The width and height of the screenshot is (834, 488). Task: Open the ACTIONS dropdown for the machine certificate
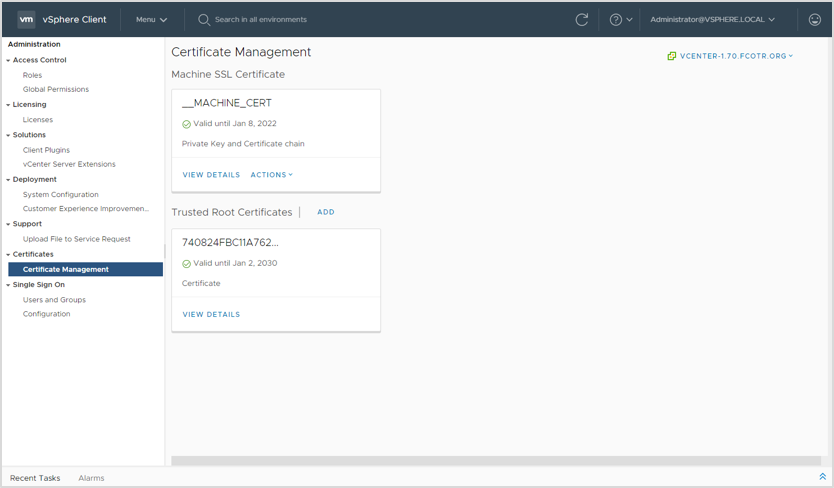tap(271, 175)
